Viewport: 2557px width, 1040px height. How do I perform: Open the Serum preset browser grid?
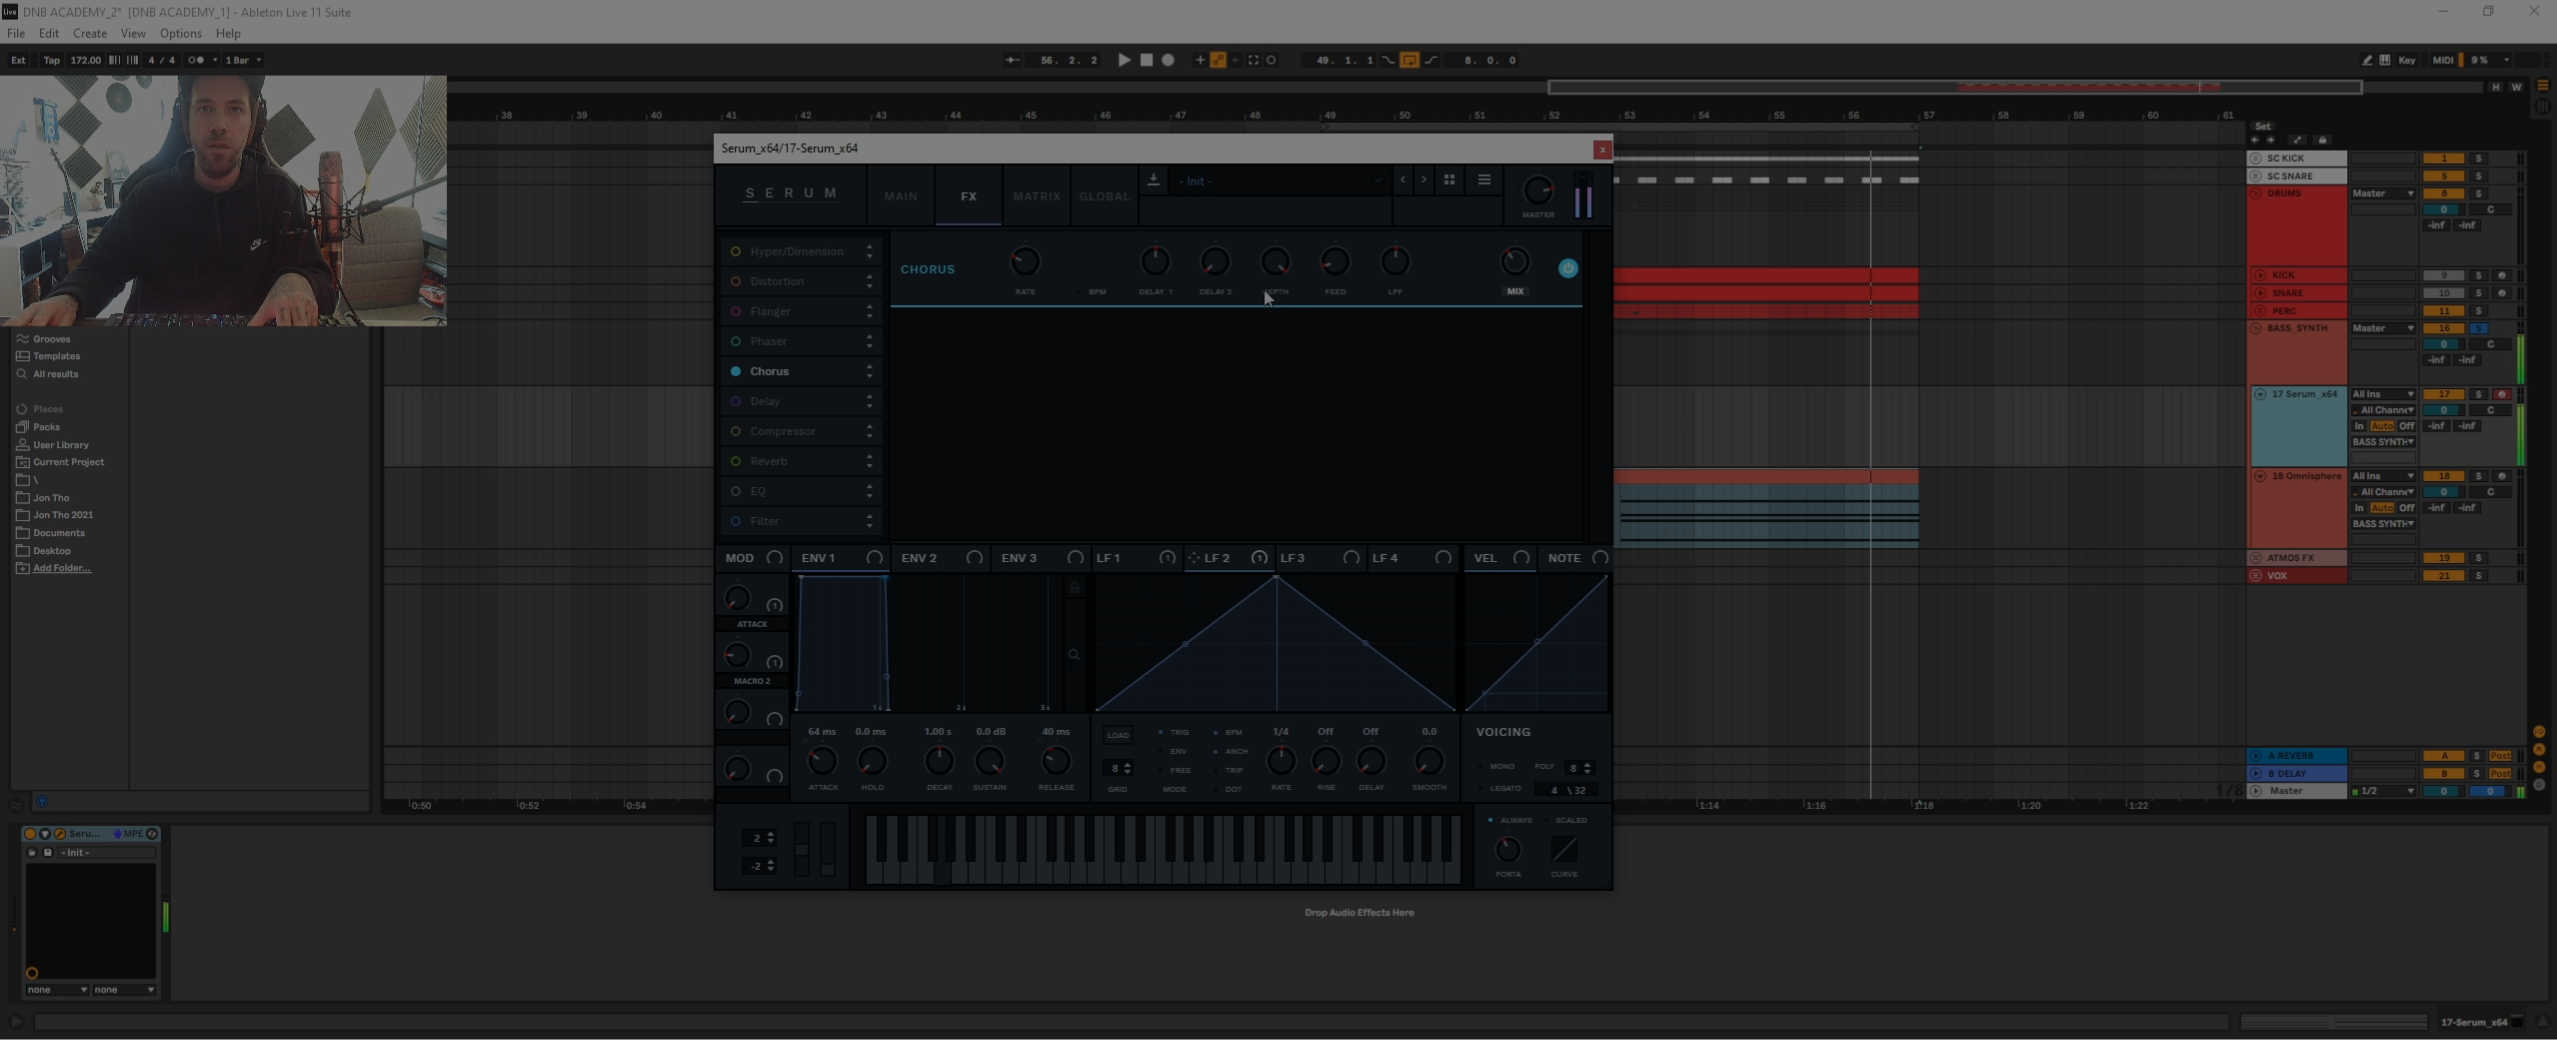pos(1449,180)
